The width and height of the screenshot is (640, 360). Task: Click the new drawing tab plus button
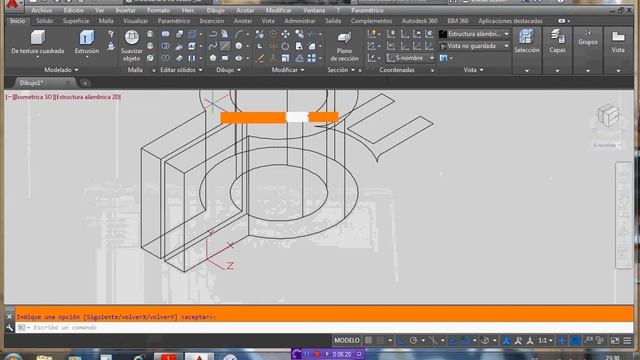(85, 83)
